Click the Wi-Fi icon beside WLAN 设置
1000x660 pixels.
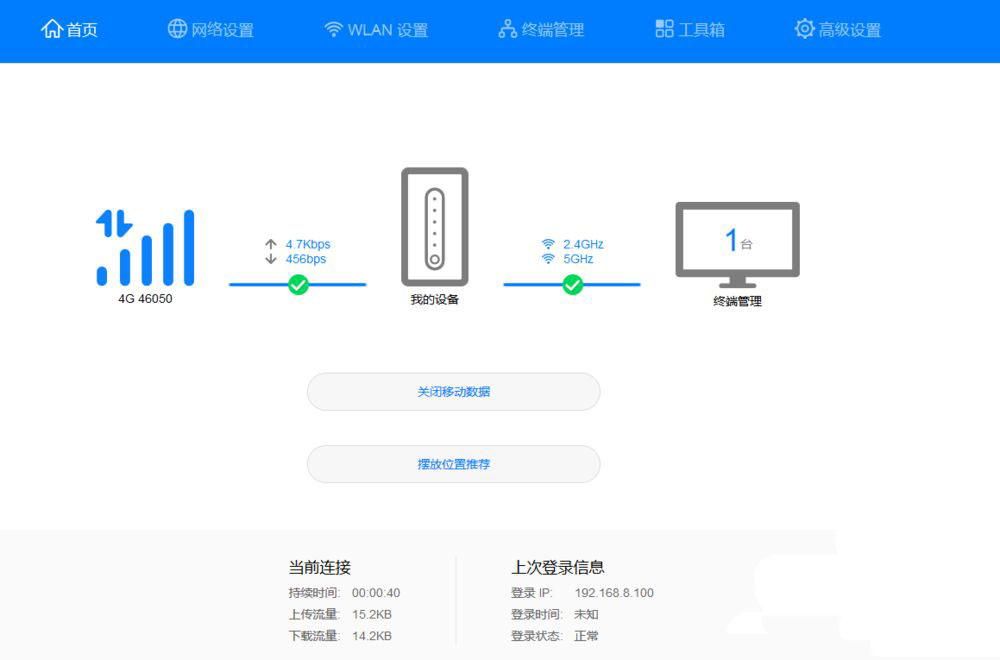[x=334, y=29]
